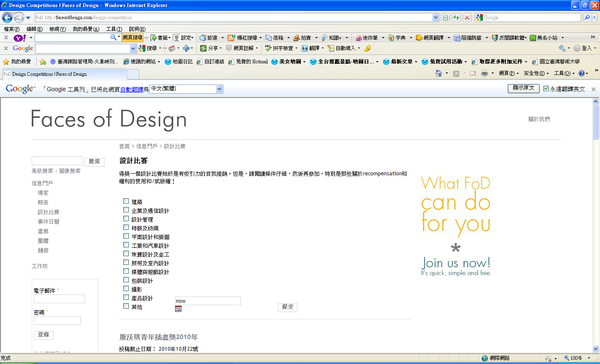Click the 電子郵件 email input field
Screen dimensions: 600x364
tap(59, 299)
